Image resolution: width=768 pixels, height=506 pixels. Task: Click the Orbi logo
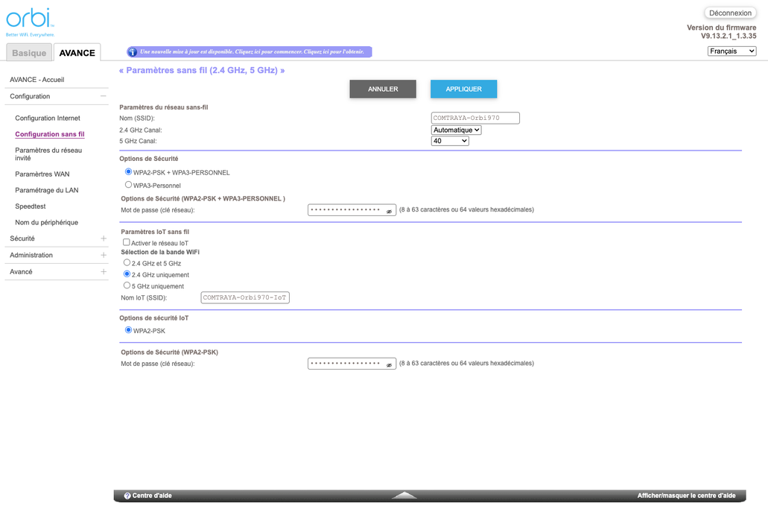click(x=30, y=22)
